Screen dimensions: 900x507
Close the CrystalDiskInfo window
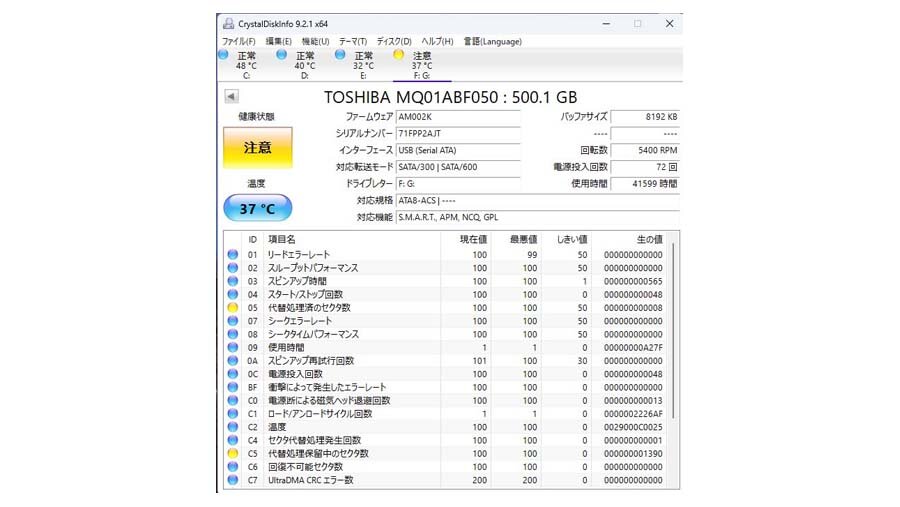click(669, 24)
